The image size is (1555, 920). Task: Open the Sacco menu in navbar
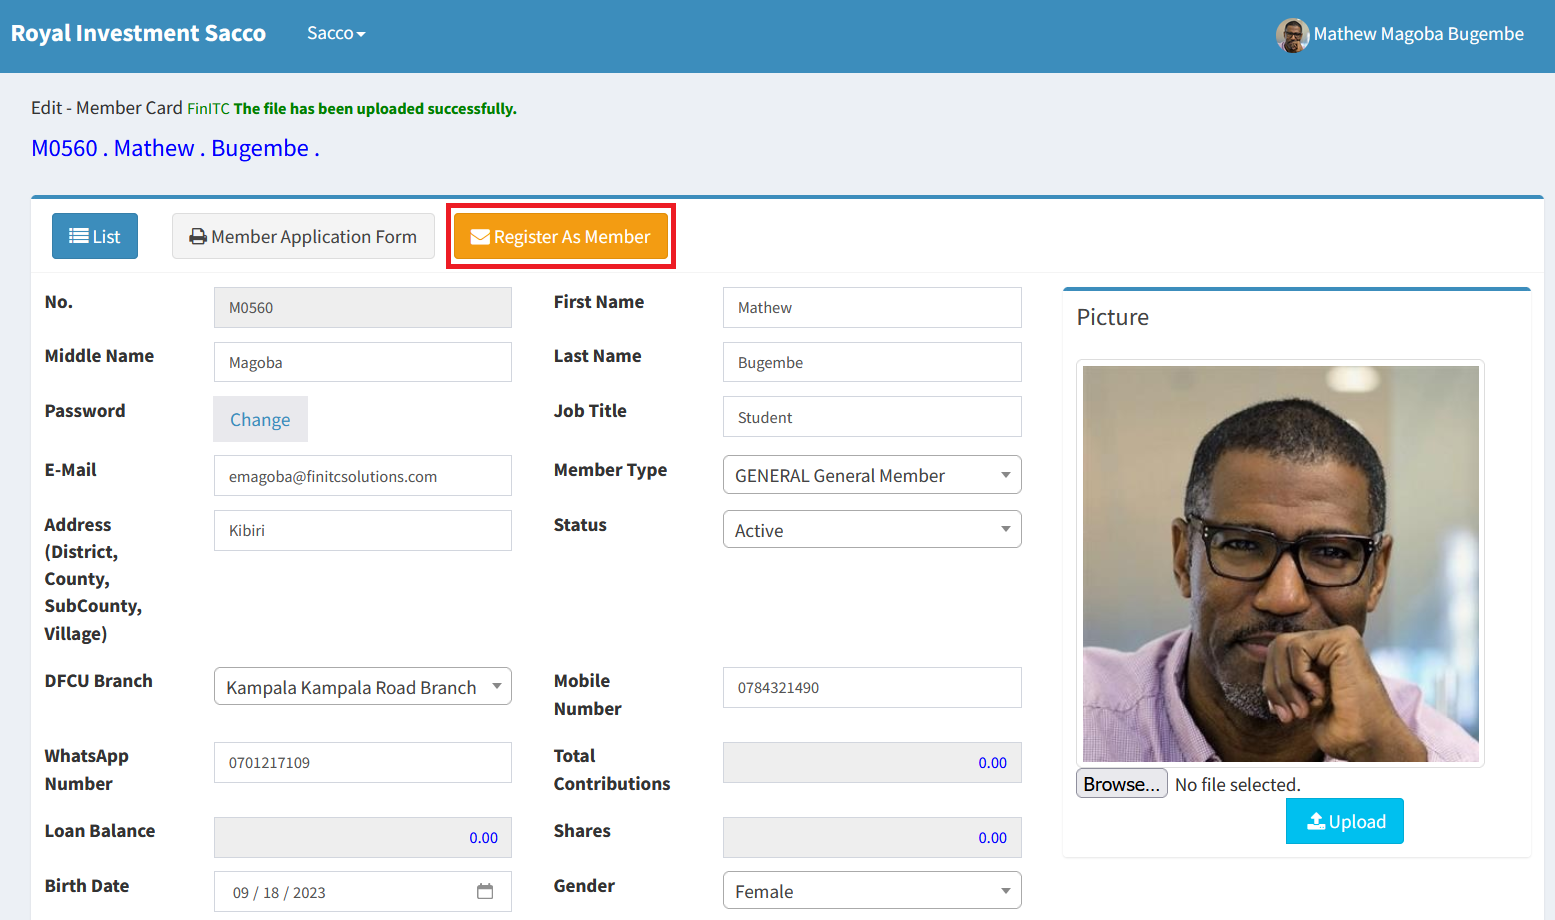(x=336, y=33)
